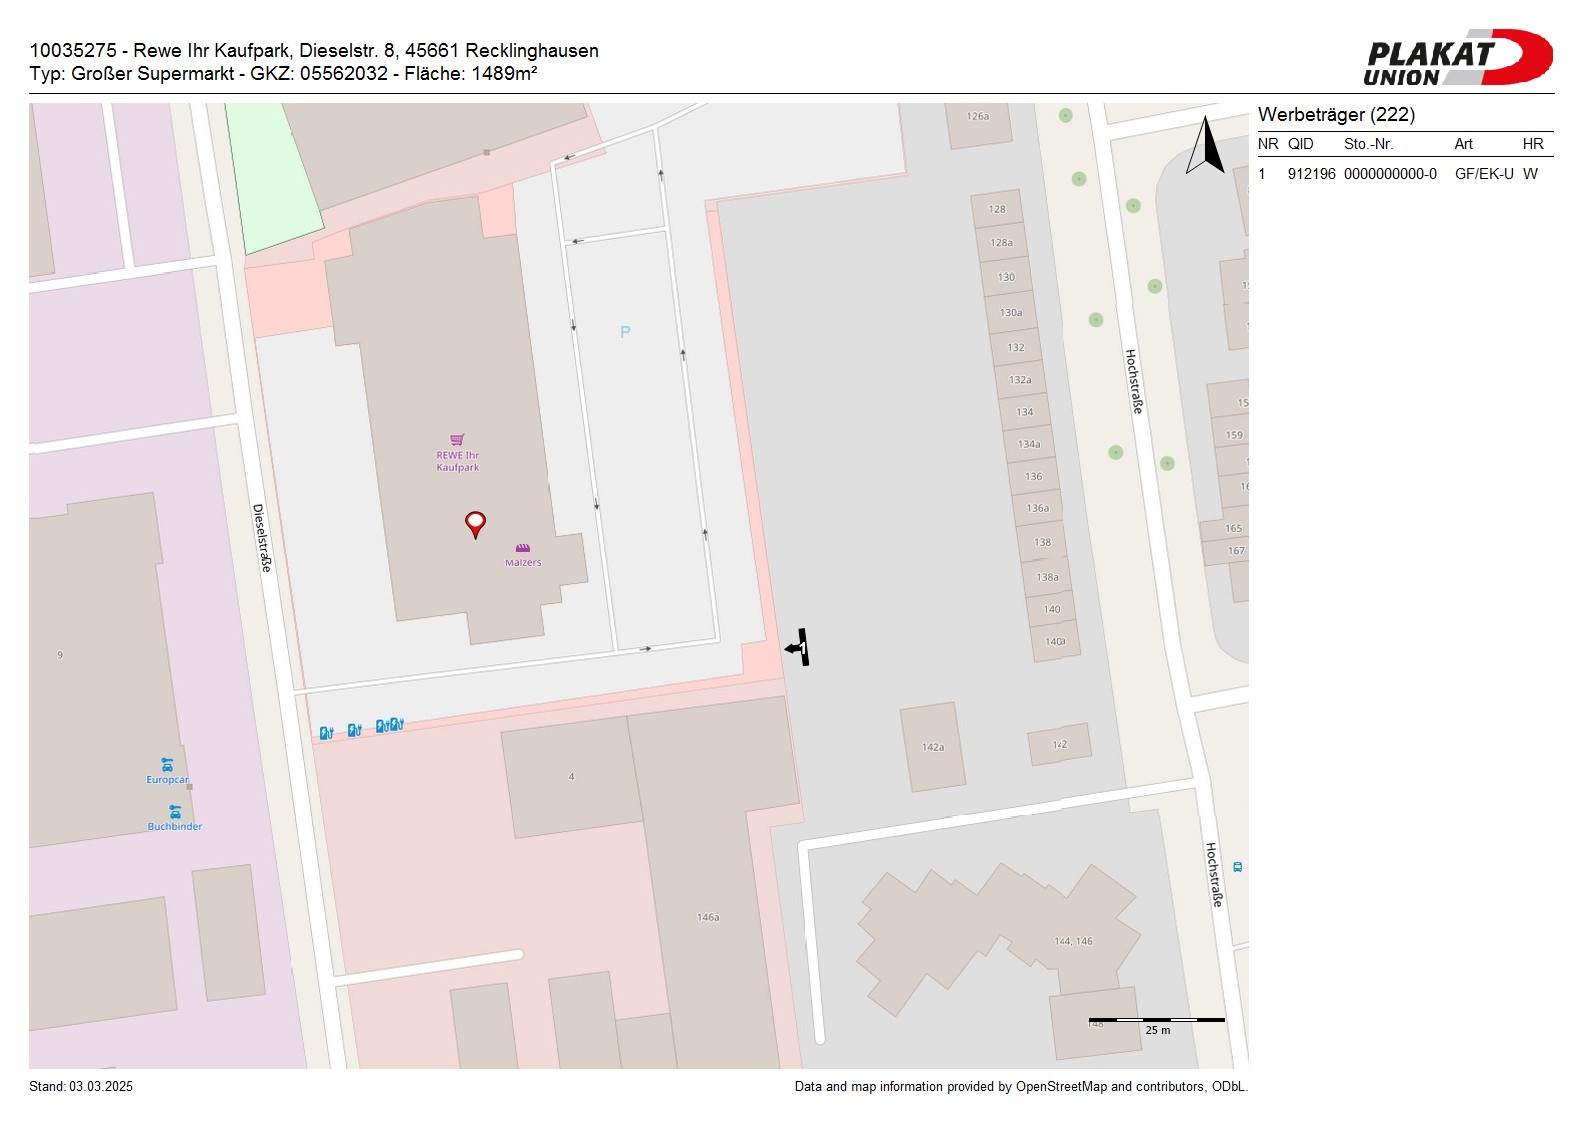The image size is (1587, 1123).
Task: Select the Sto.-Nr. column header
Action: tap(1368, 144)
